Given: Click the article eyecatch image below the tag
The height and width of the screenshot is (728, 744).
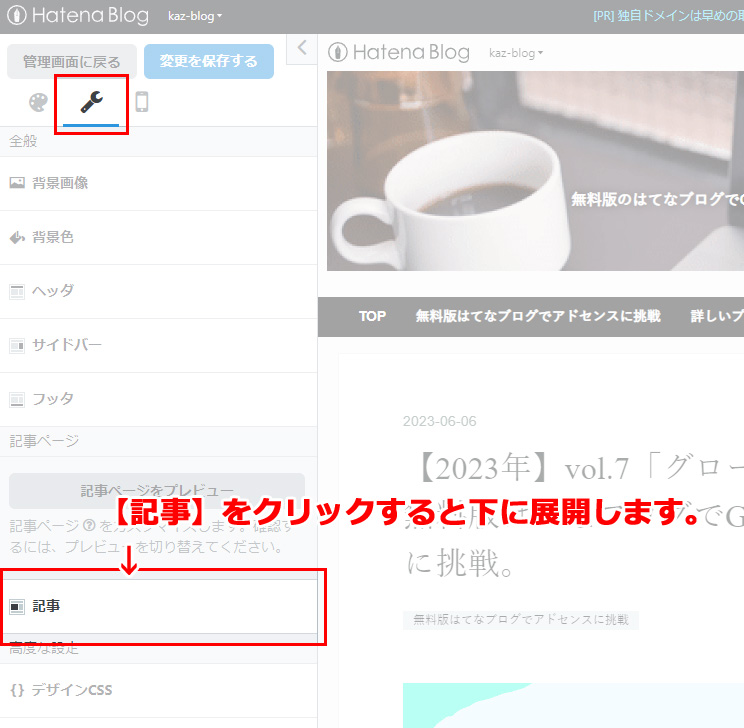Looking at the screenshot, I should point(573,706).
